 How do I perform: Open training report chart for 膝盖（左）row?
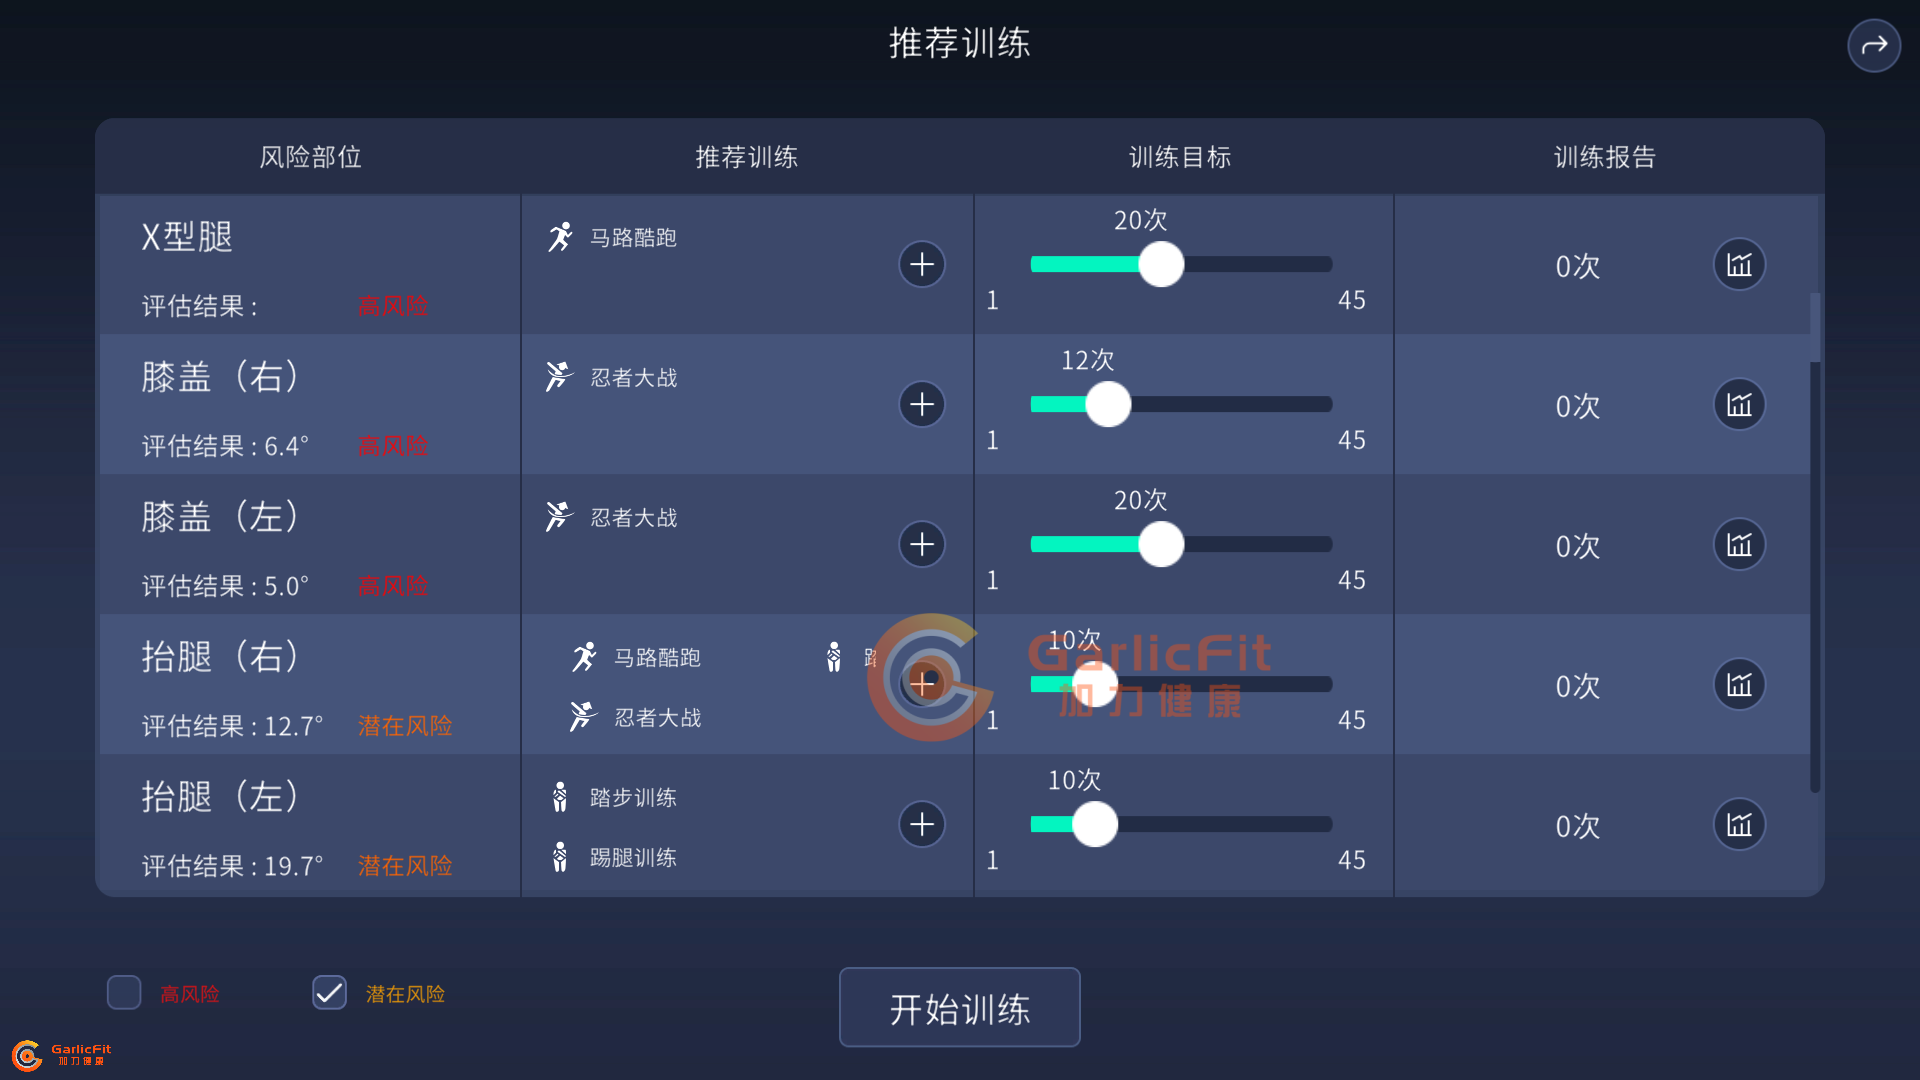pos(1739,545)
